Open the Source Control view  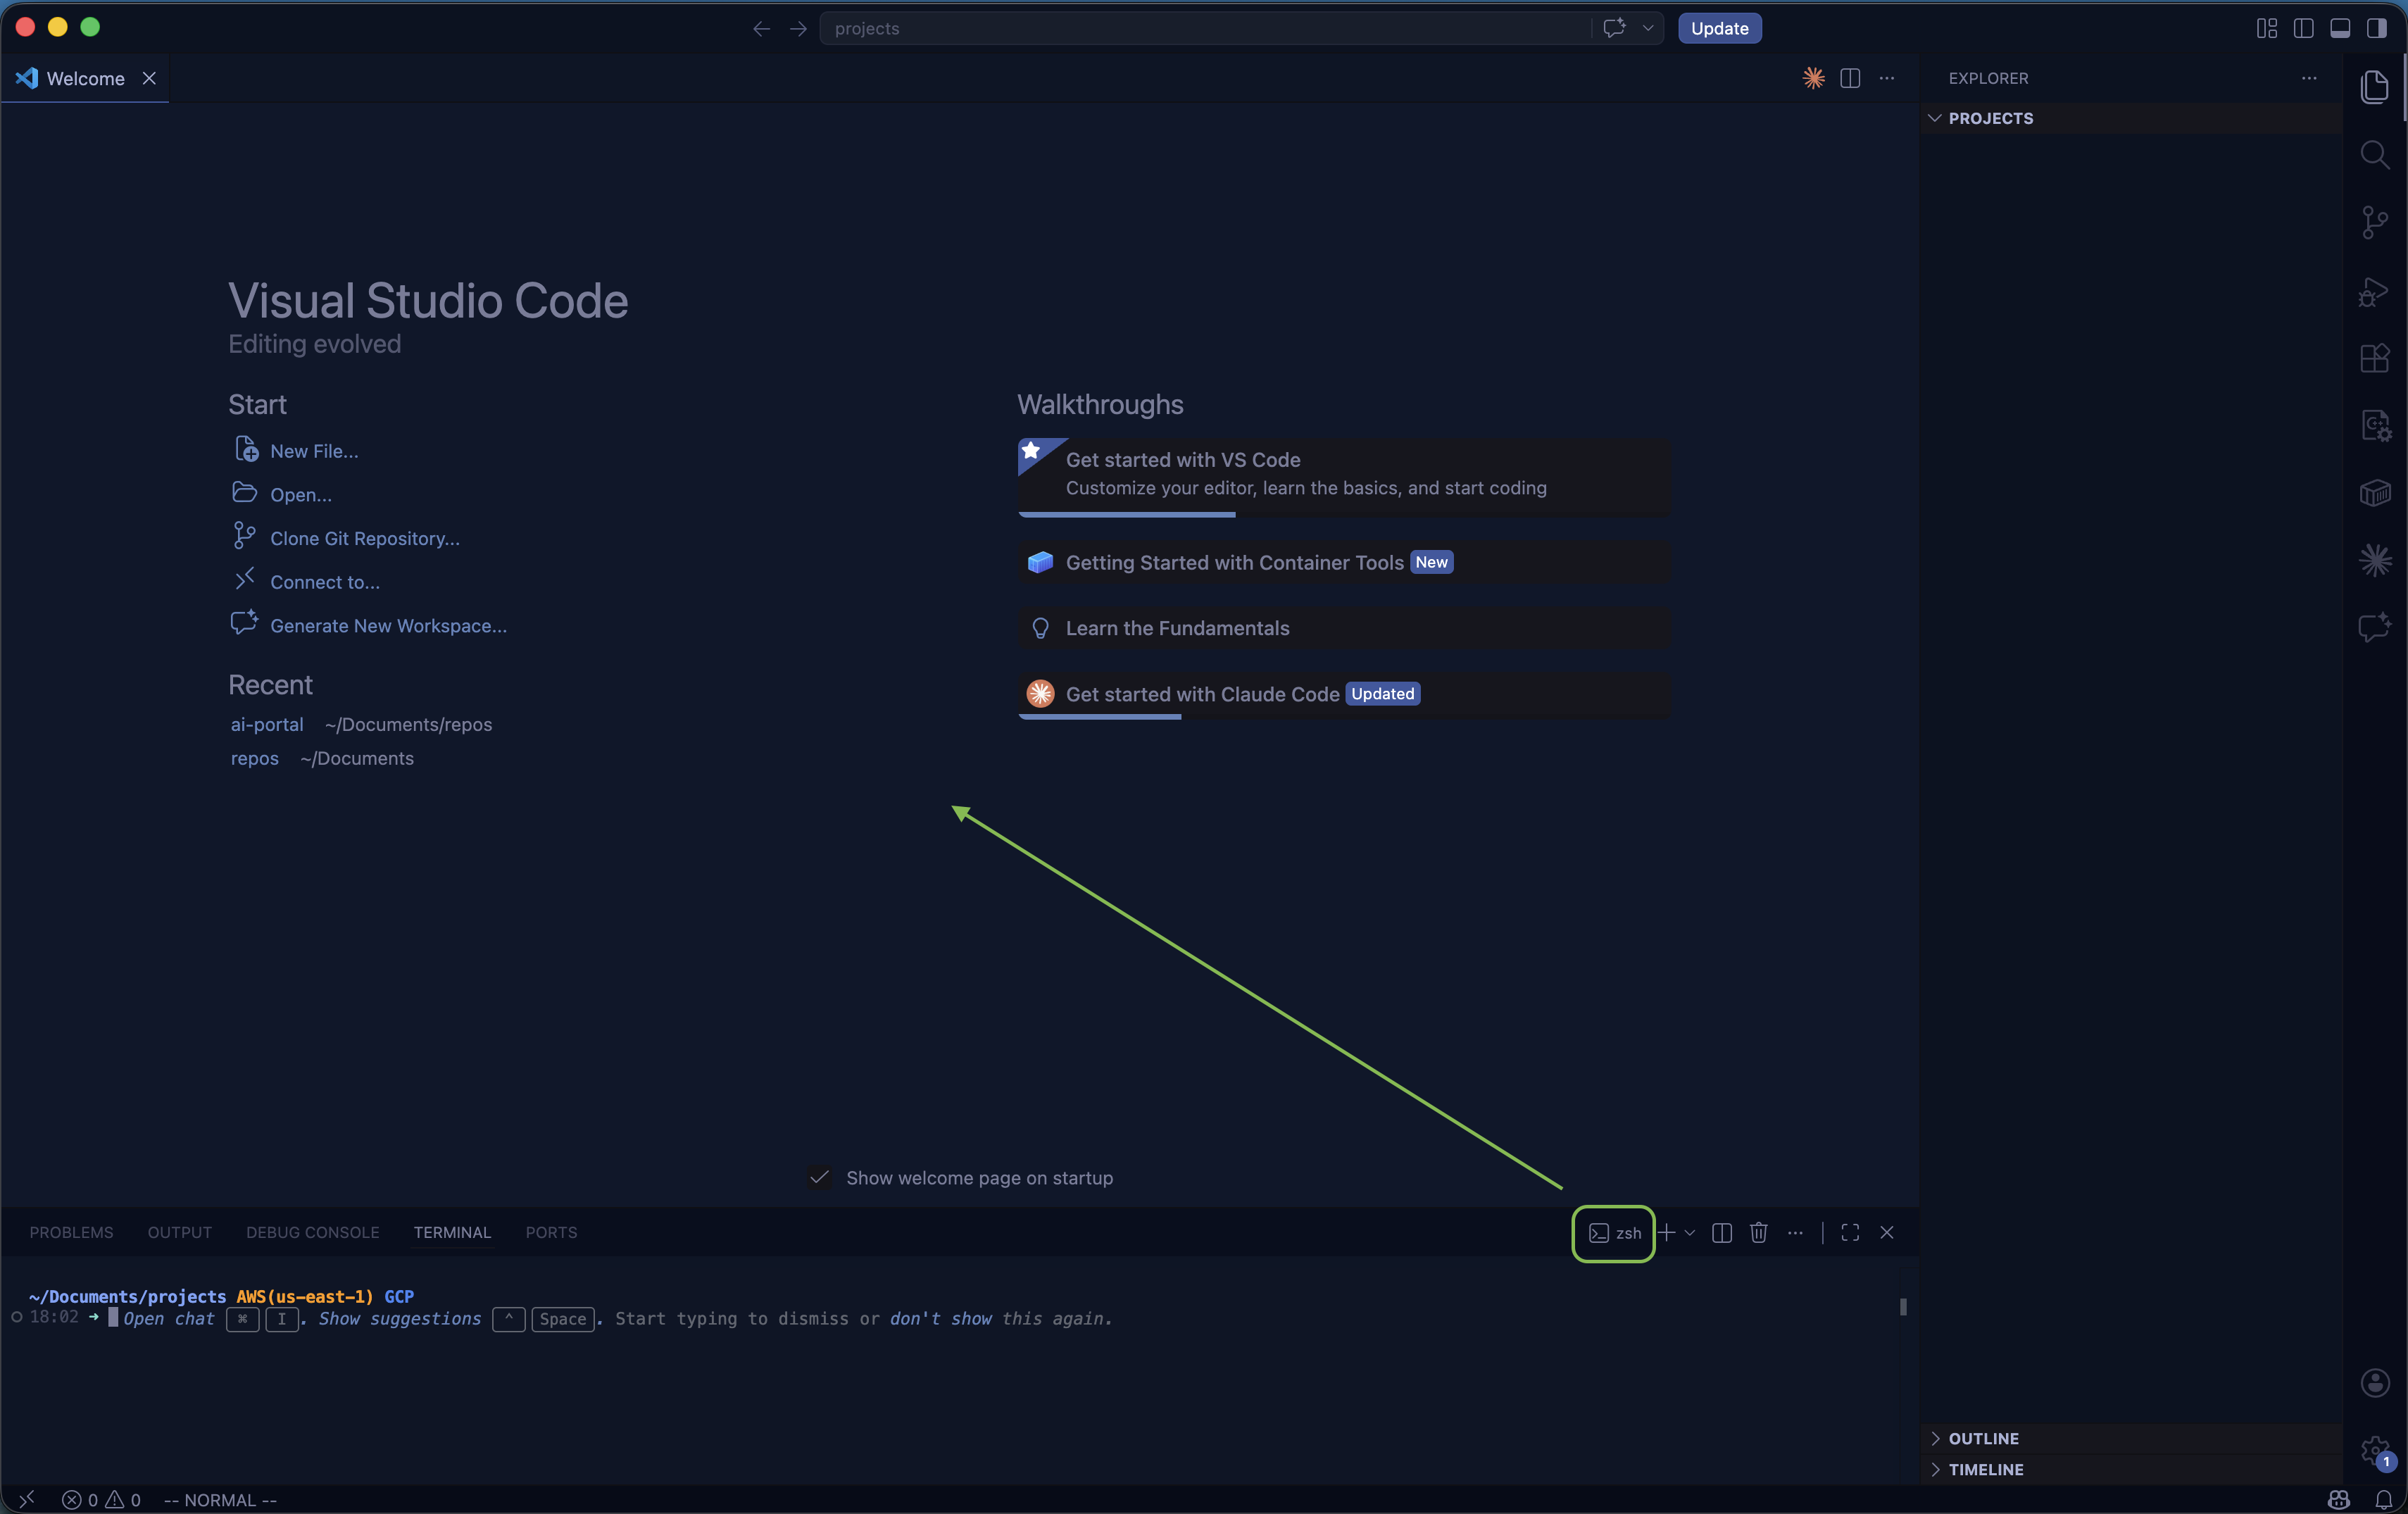pos(2374,222)
